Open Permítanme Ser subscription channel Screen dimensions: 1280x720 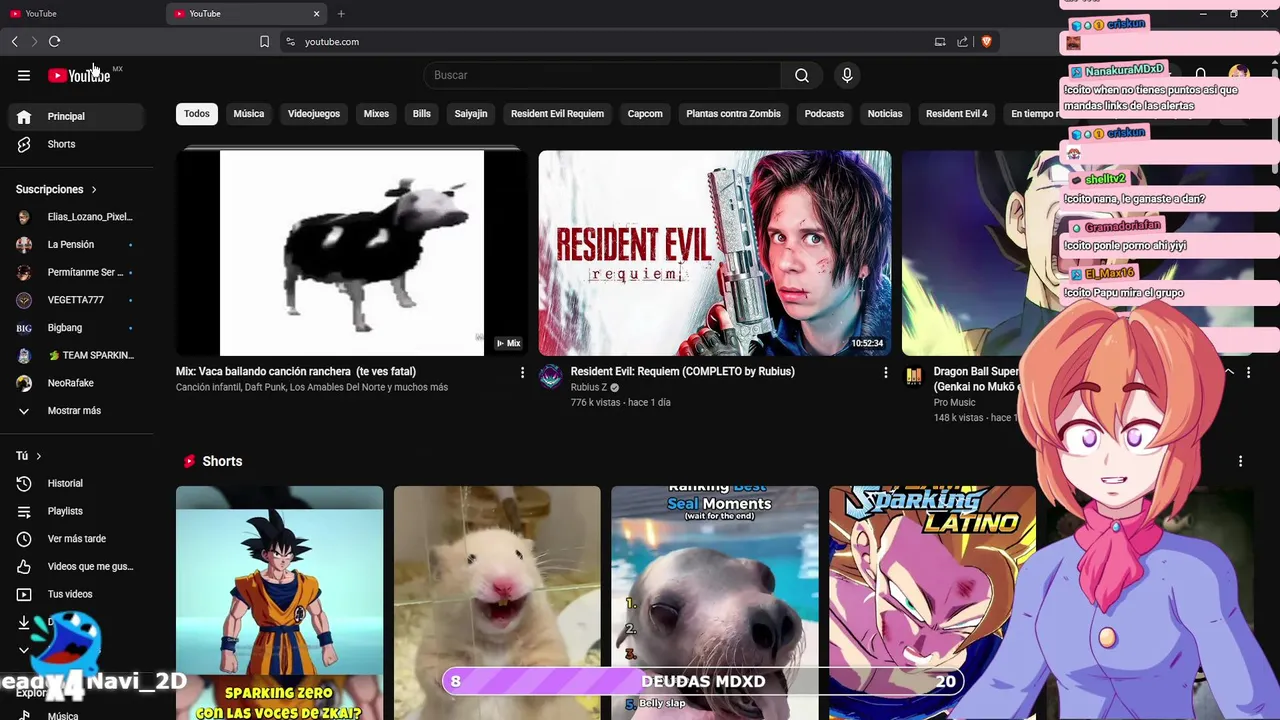coord(76,272)
